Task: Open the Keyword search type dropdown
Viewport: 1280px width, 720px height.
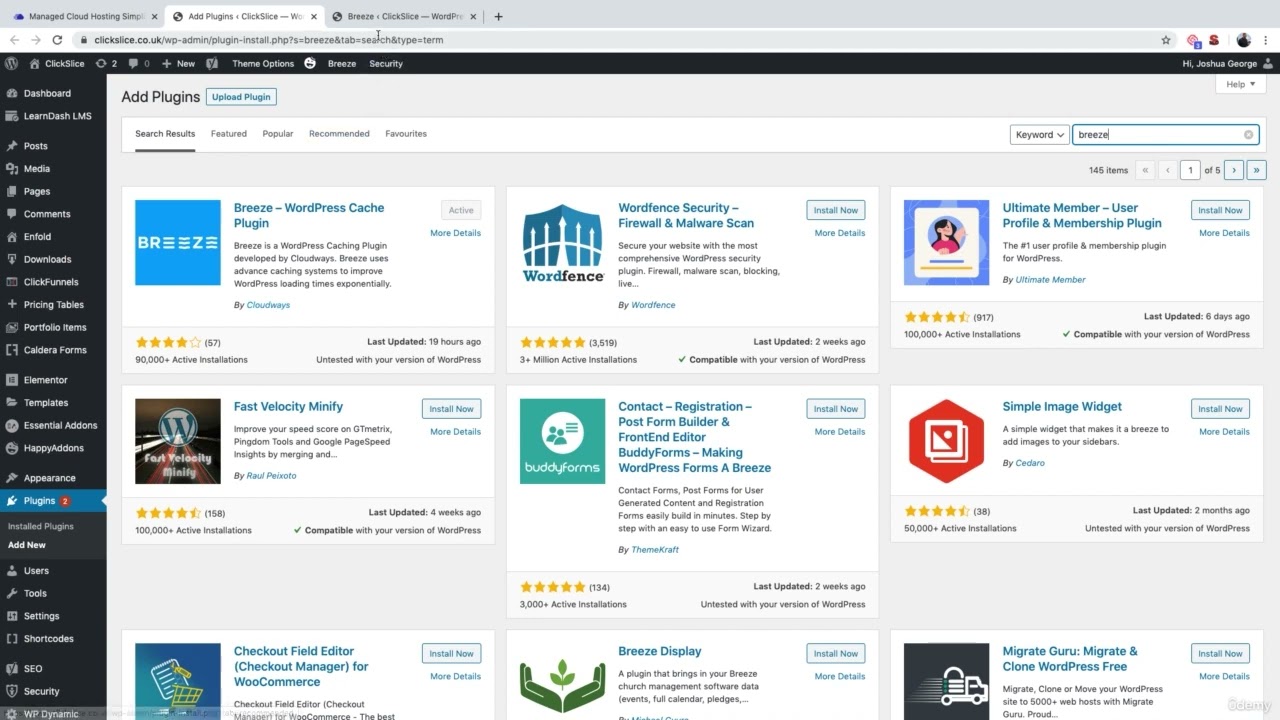Action: pyautogui.click(x=1039, y=135)
